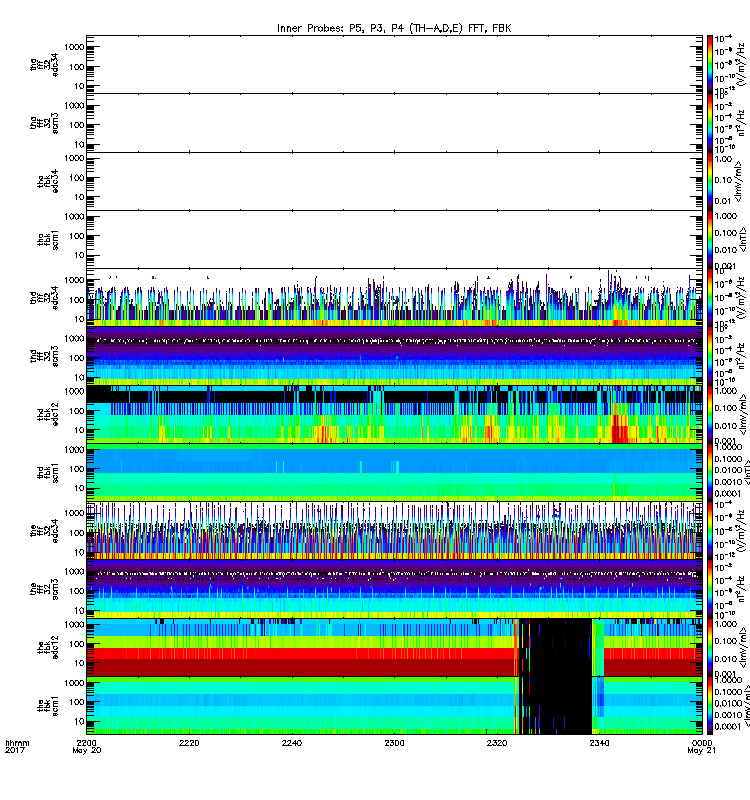
Task: Select the thd fbk scm1 spectrogram panel
Action: 394,472
